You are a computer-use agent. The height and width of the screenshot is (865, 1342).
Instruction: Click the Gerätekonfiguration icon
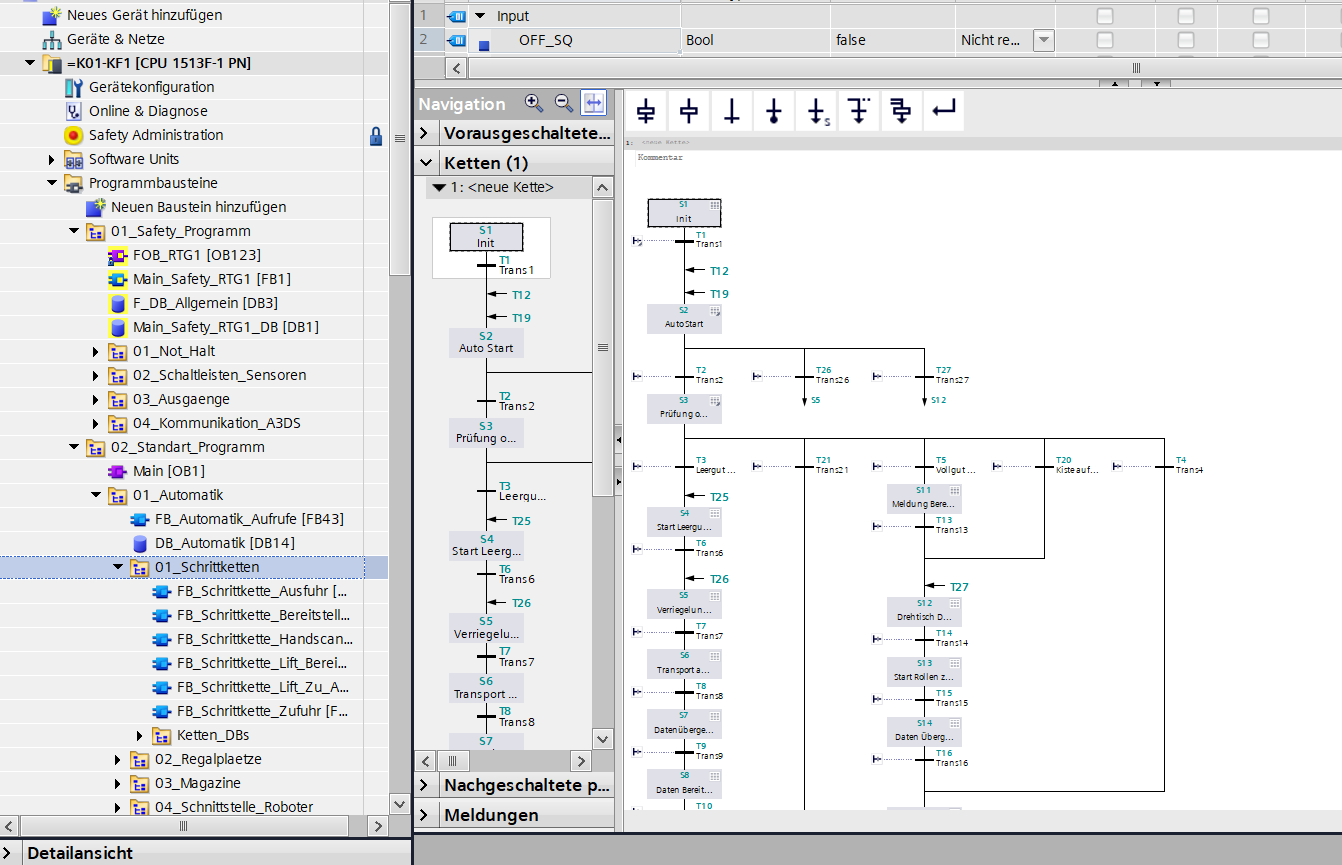click(x=73, y=87)
